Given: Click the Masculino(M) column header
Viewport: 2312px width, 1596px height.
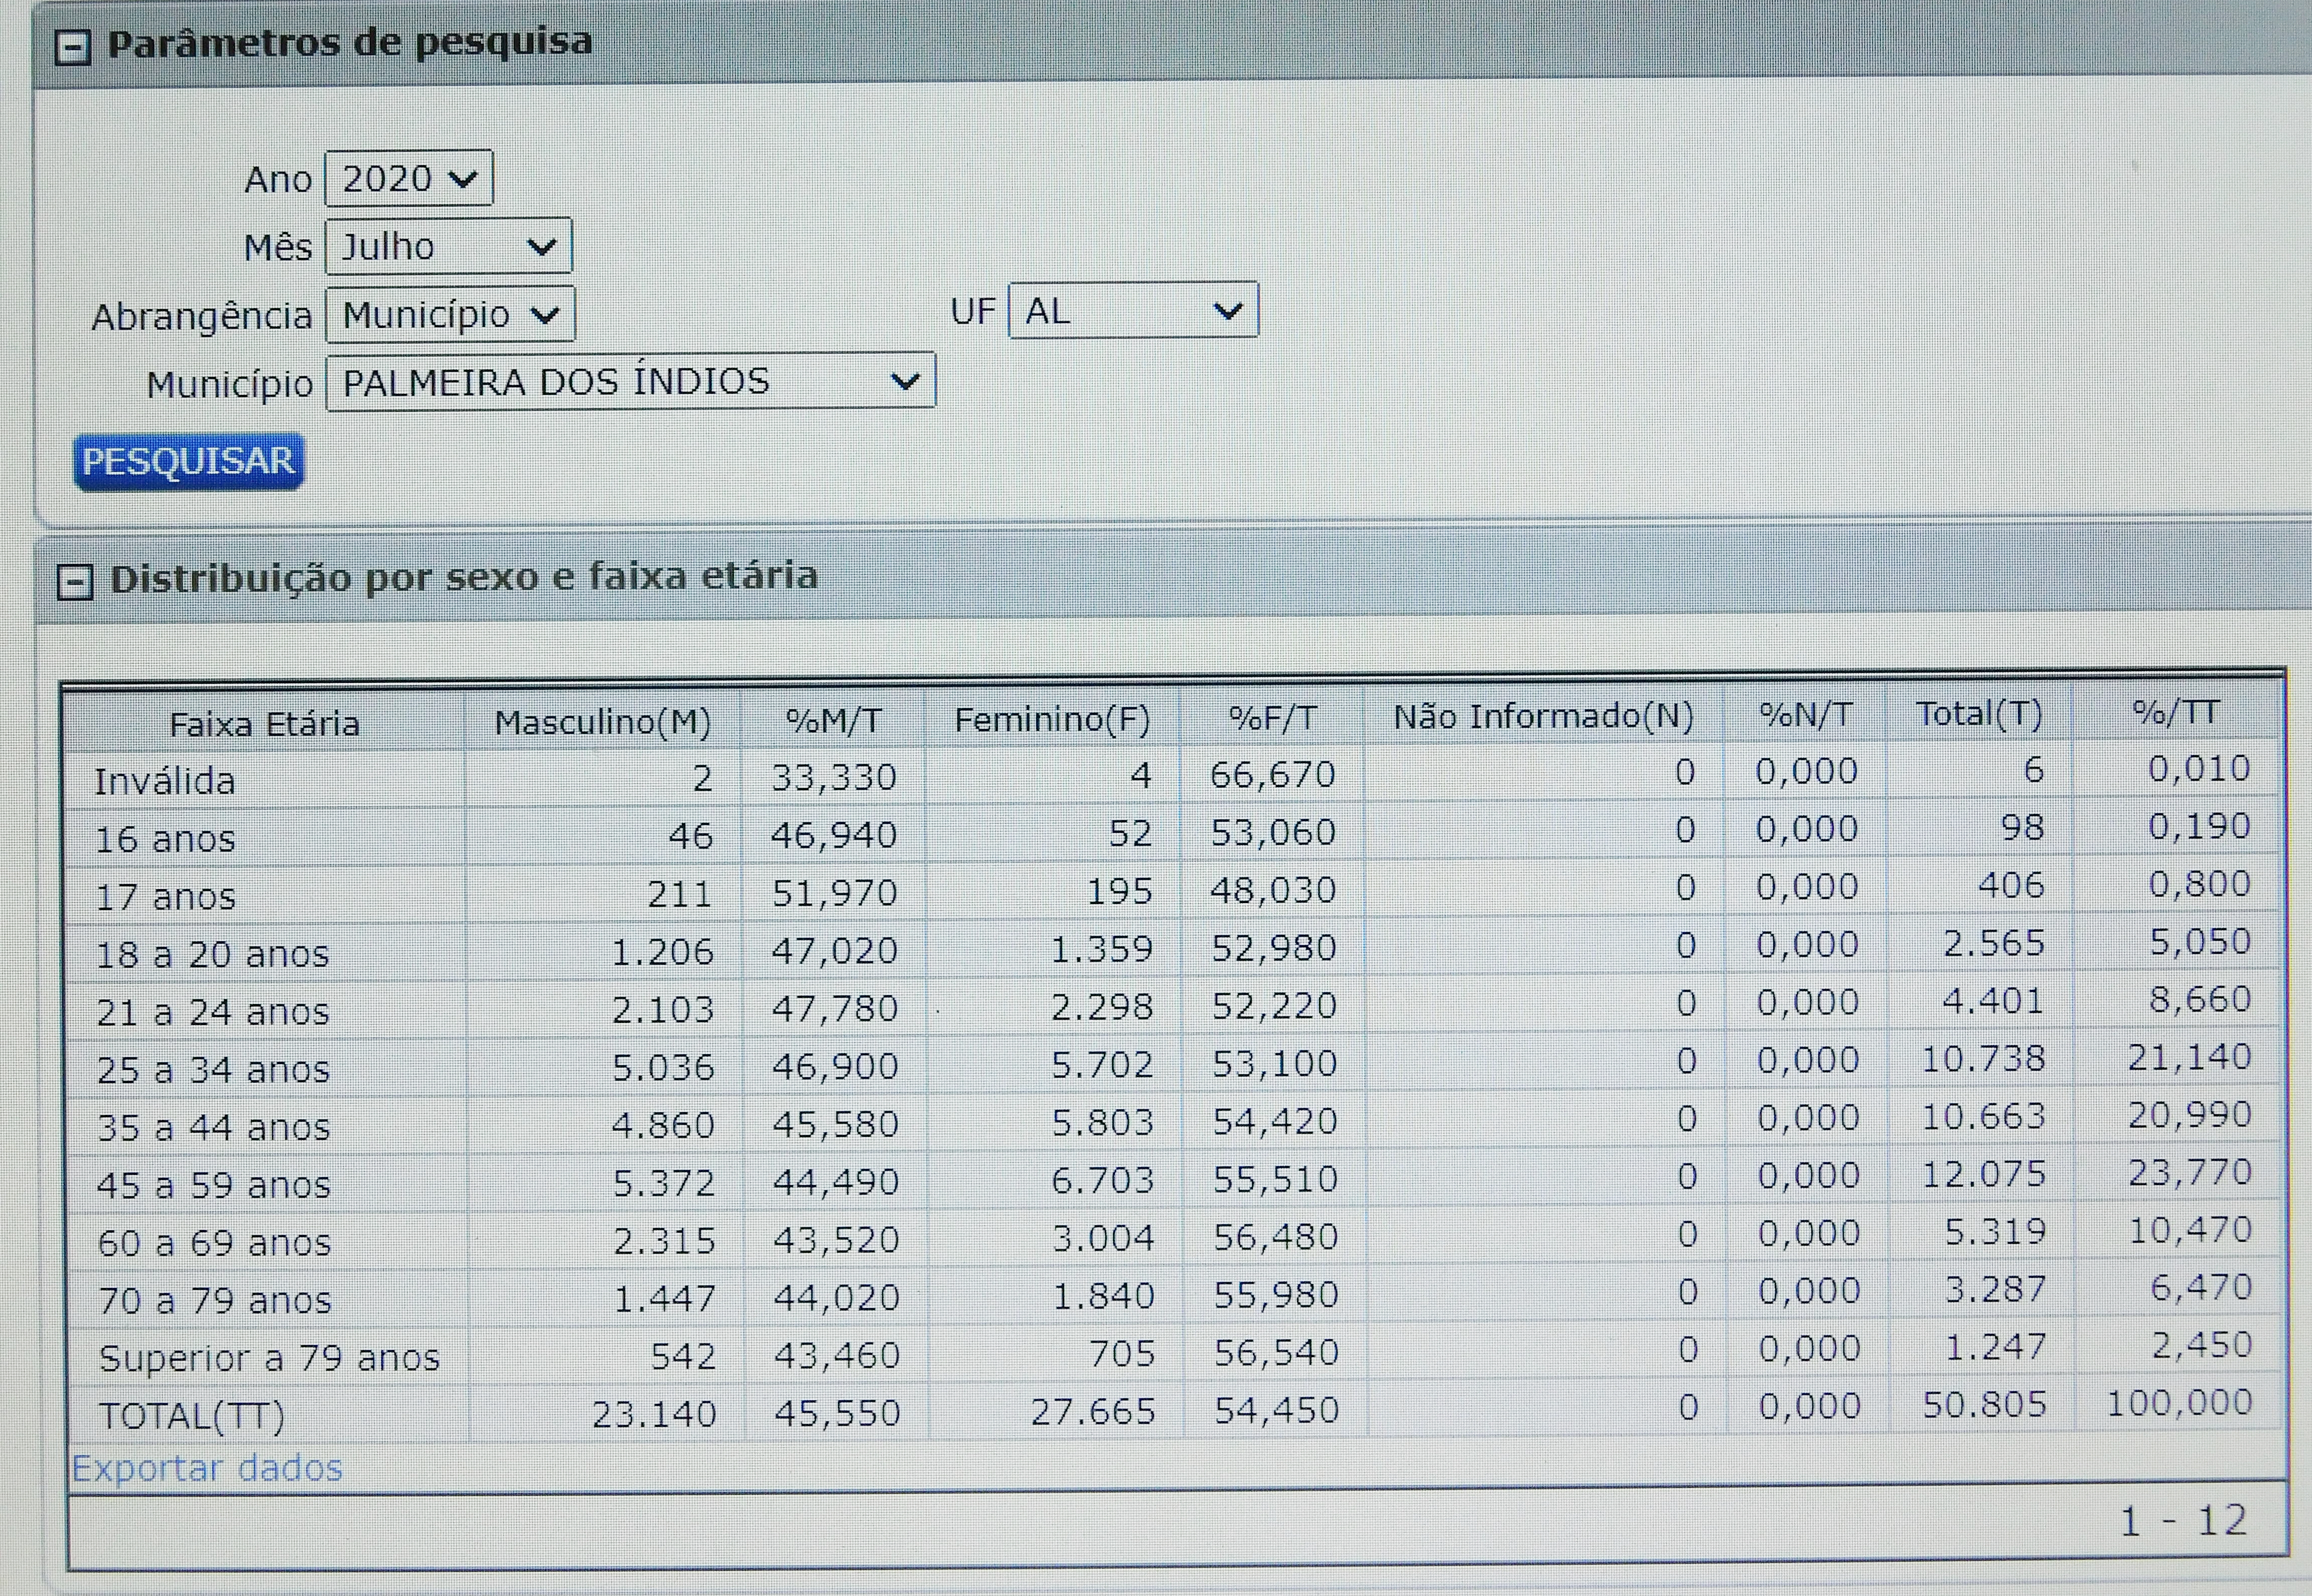Looking at the screenshot, I should pos(602,722).
